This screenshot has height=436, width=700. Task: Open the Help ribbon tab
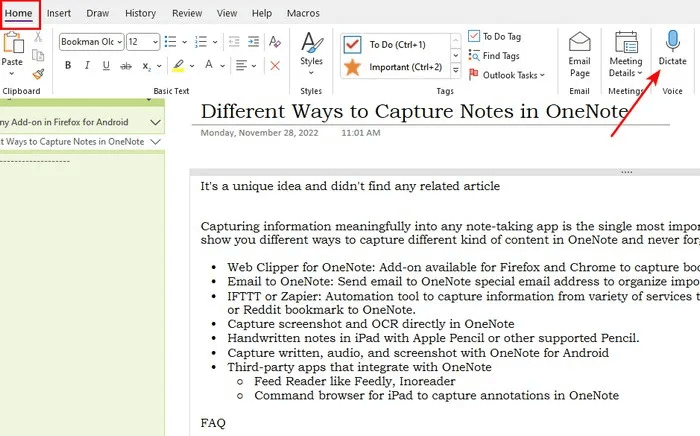(x=262, y=13)
